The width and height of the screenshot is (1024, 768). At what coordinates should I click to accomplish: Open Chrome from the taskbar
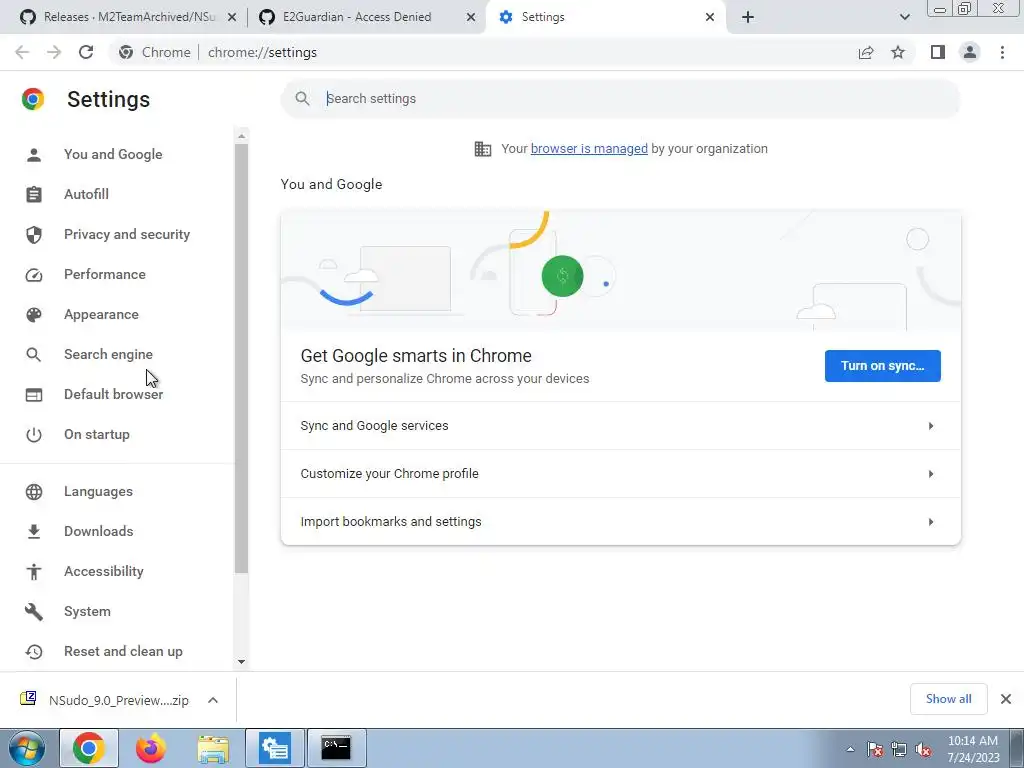click(89, 748)
